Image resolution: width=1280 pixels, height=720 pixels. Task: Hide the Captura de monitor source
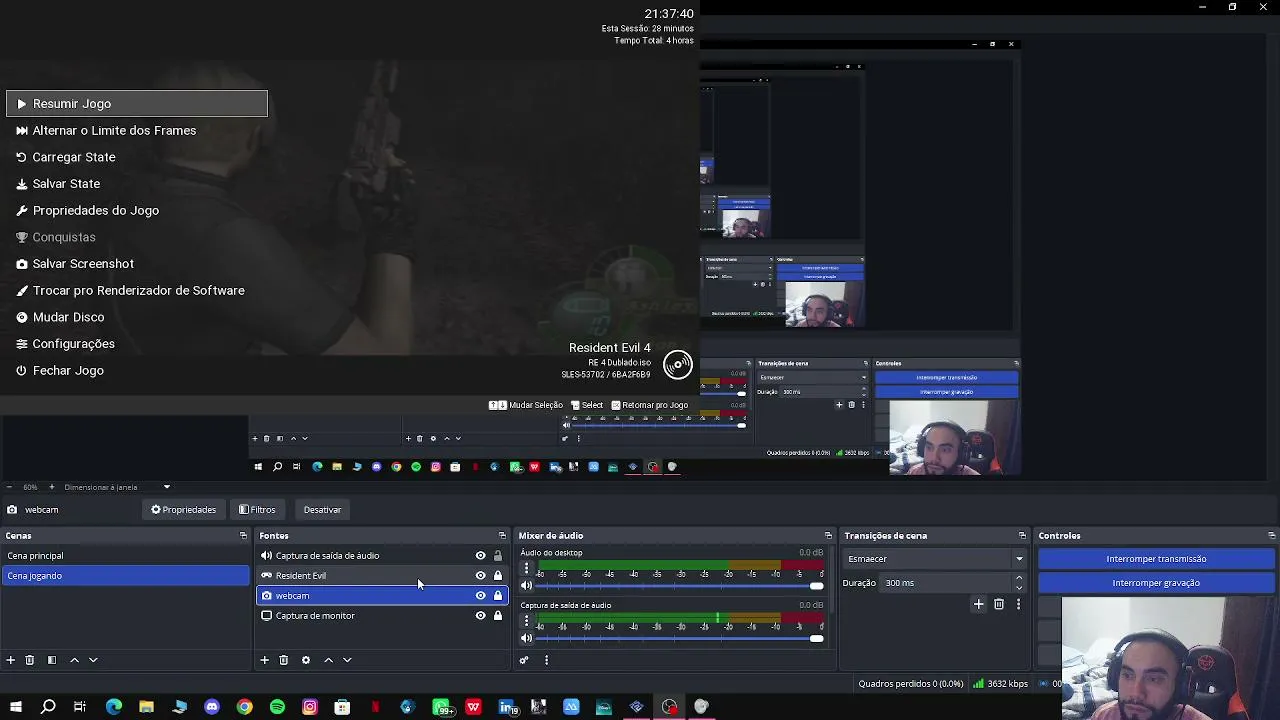click(480, 616)
